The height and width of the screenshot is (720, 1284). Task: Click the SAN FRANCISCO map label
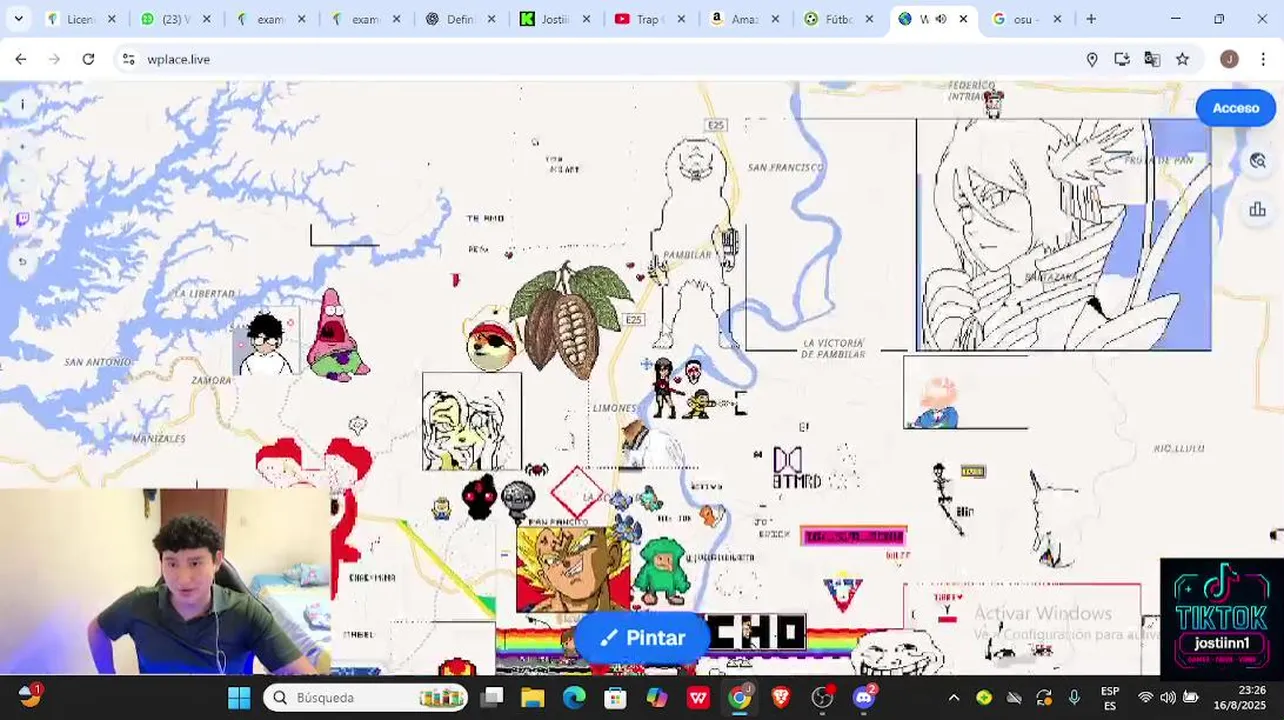786,167
